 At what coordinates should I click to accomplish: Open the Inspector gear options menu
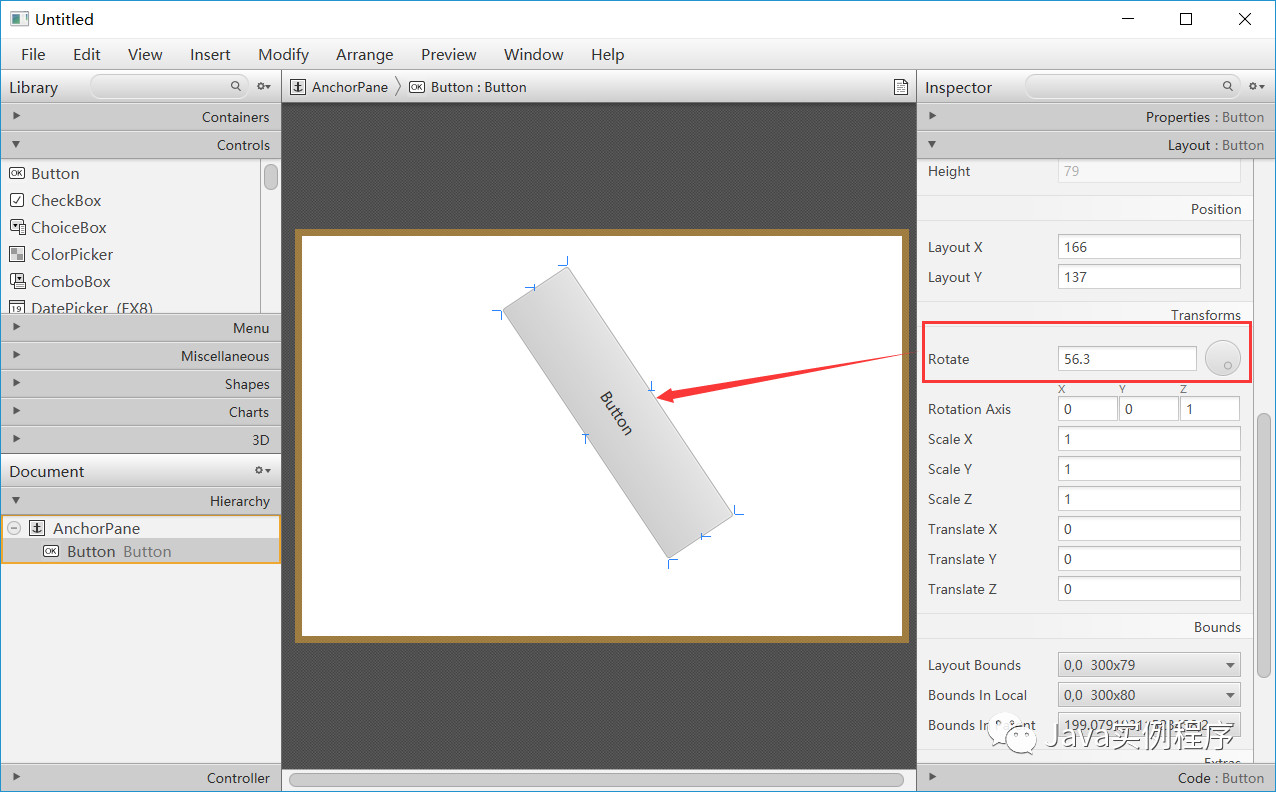pyautogui.click(x=1256, y=87)
